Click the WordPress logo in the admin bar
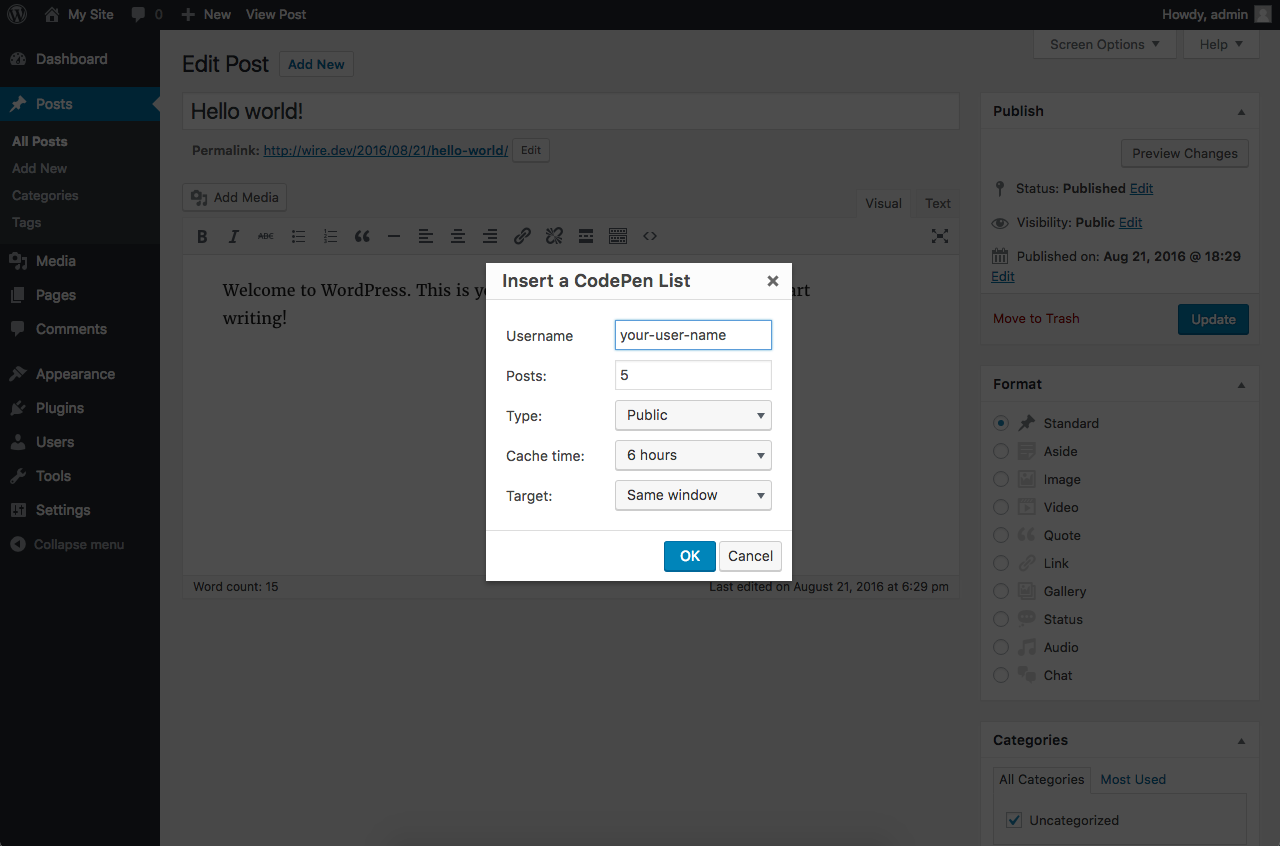 click(x=17, y=14)
